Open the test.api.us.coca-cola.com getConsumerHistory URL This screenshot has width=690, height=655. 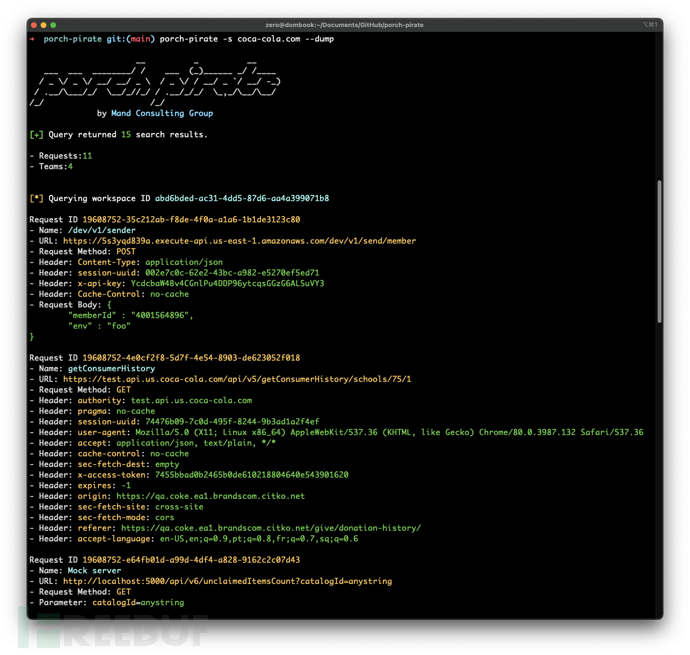click(237, 380)
